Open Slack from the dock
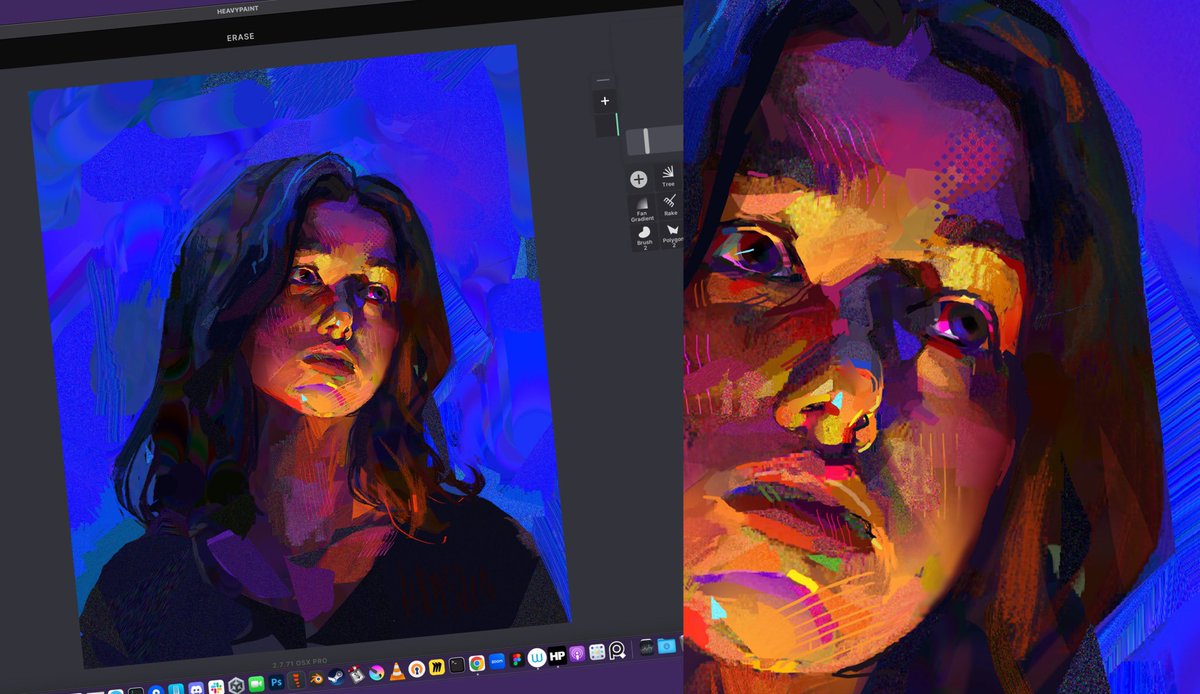Viewport: 1200px width, 694px height. tap(216, 687)
